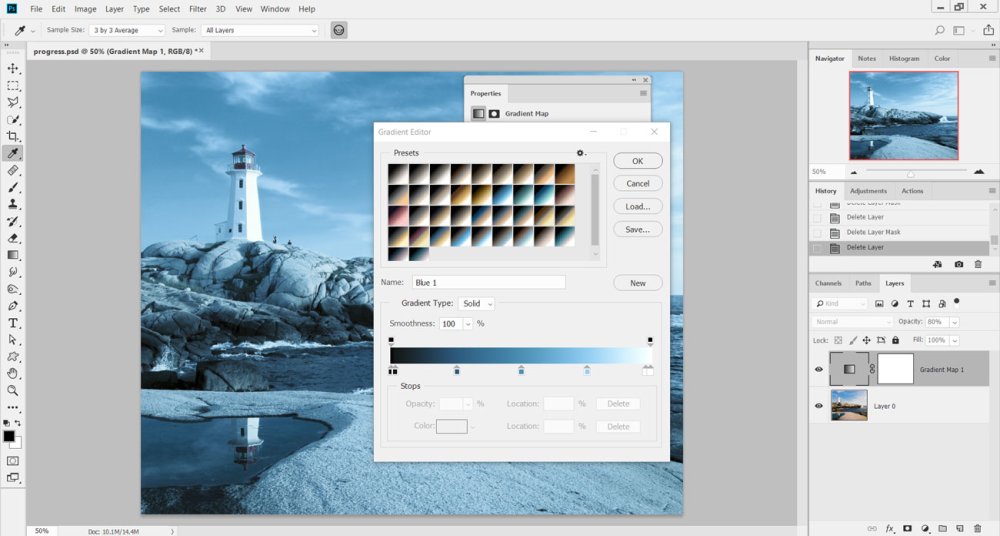Open the Sample All Layers dropdown
Viewport: 1000px width, 536px height.
tap(260, 30)
